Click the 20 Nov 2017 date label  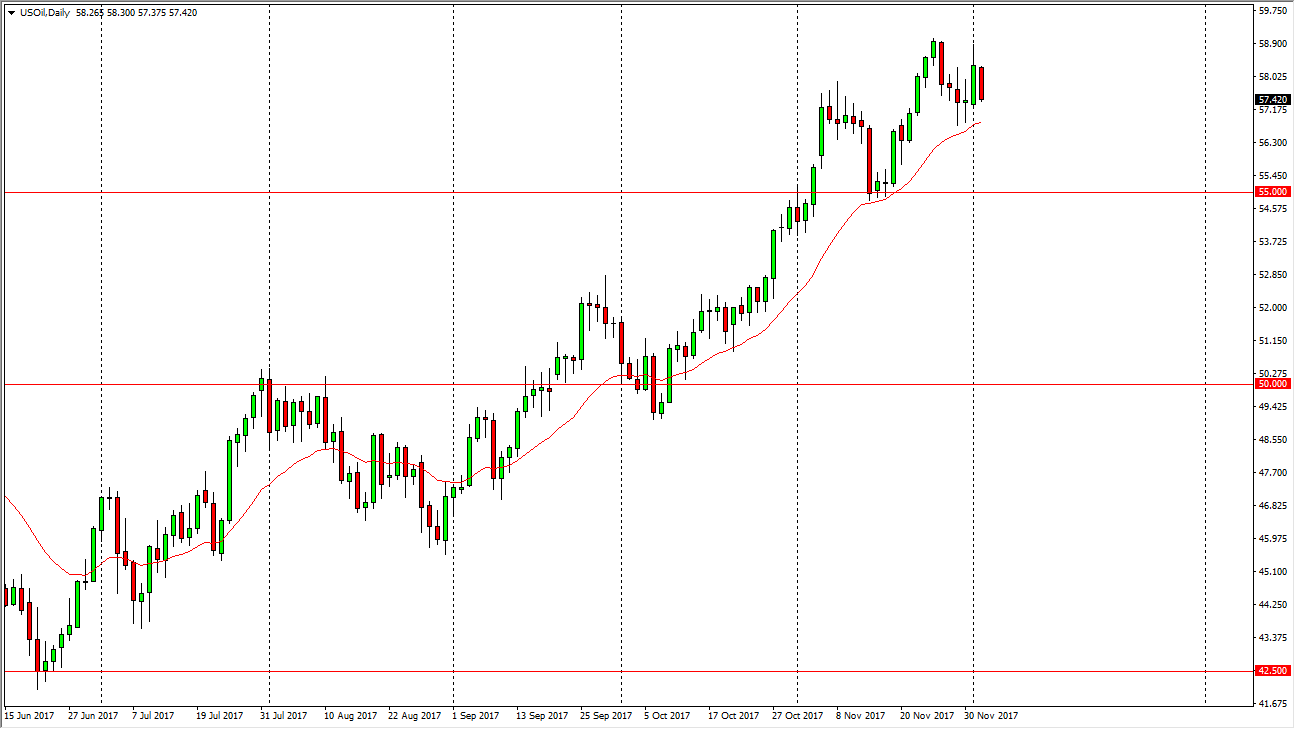(x=927, y=716)
